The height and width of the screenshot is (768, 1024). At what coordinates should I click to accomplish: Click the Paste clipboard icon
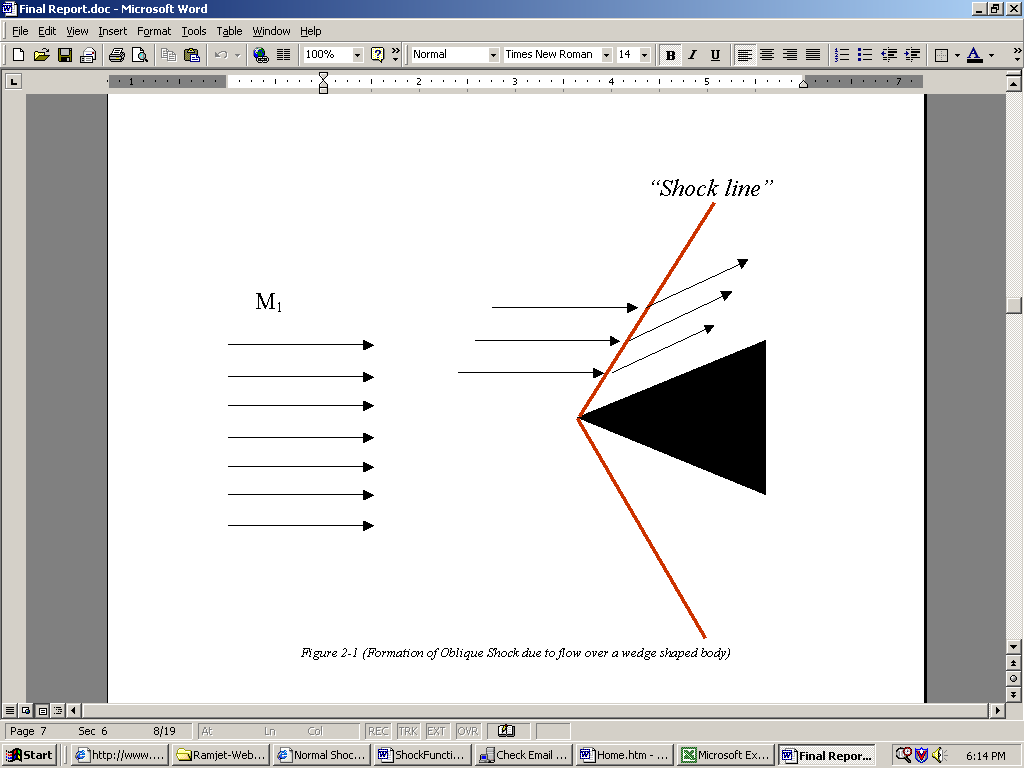coord(191,55)
